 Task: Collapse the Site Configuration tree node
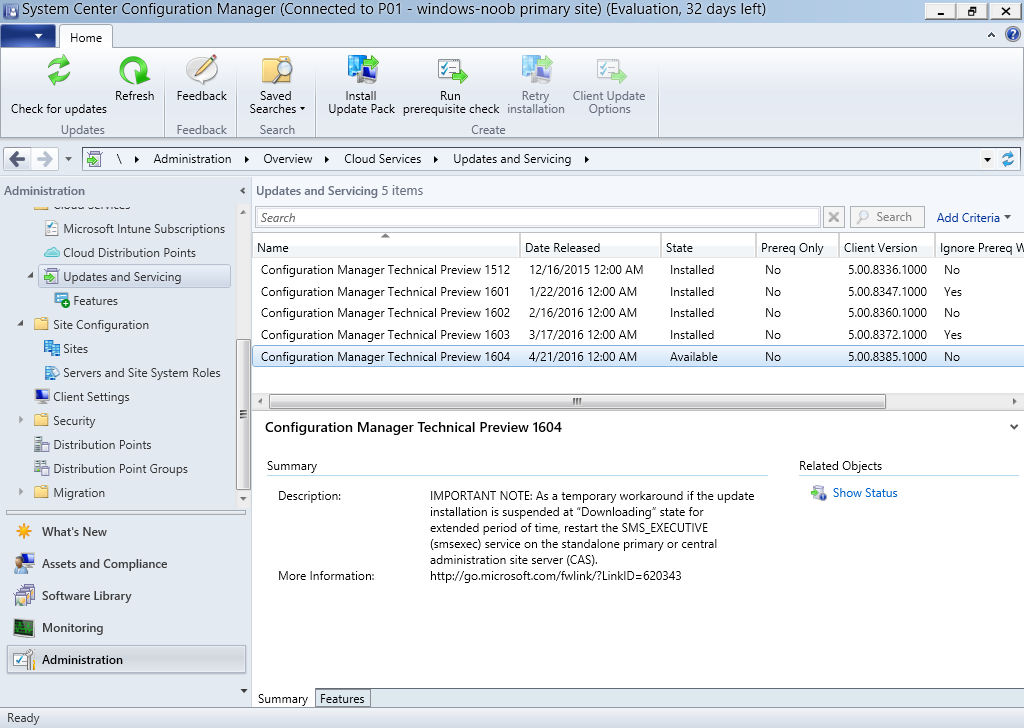(20, 323)
